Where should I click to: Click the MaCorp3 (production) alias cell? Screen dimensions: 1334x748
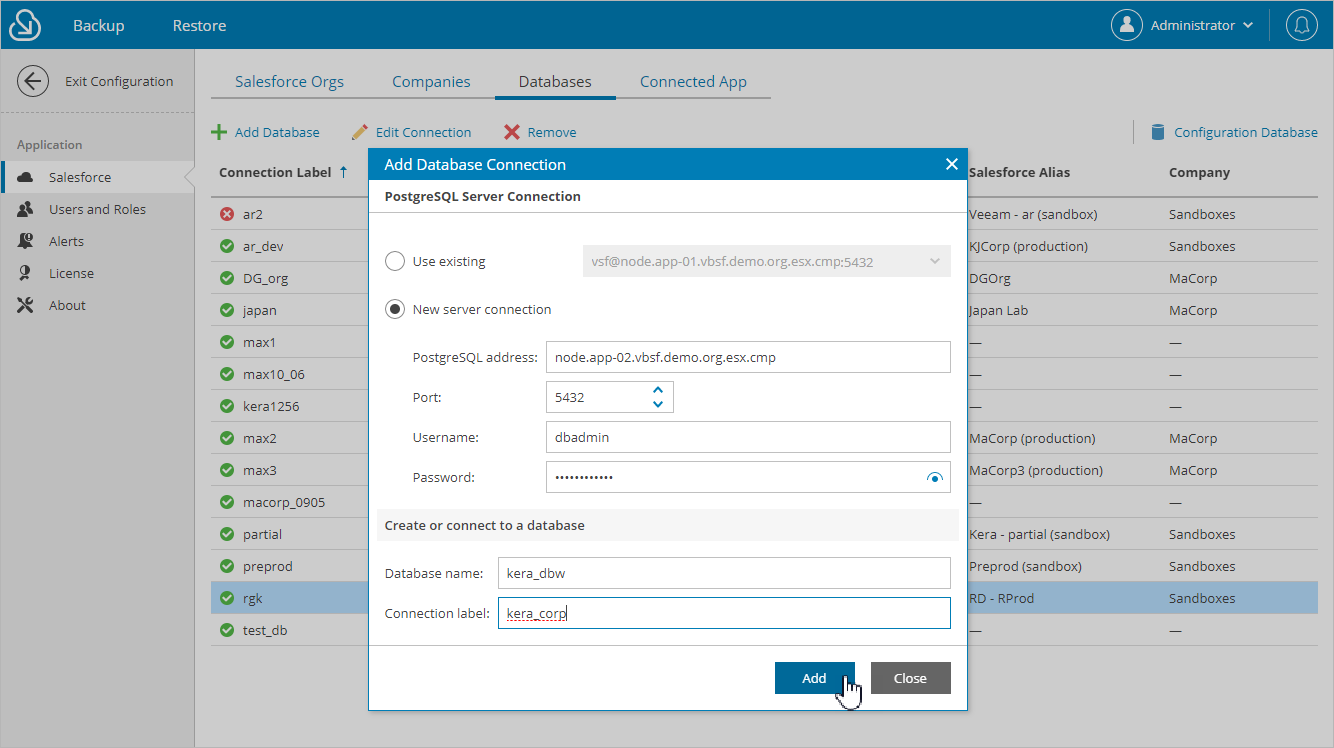[1036, 470]
